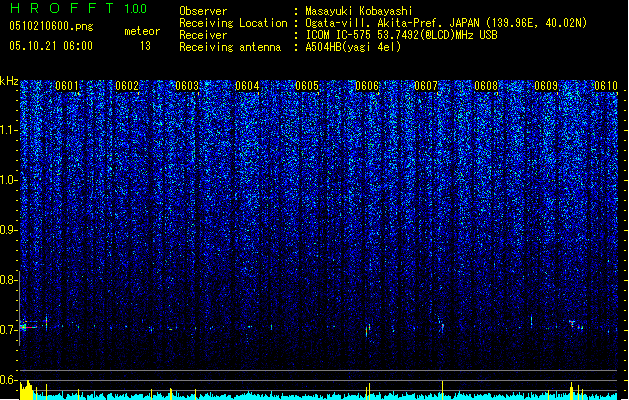Click the 0606 time marker
629x400 pixels.
click(367, 86)
